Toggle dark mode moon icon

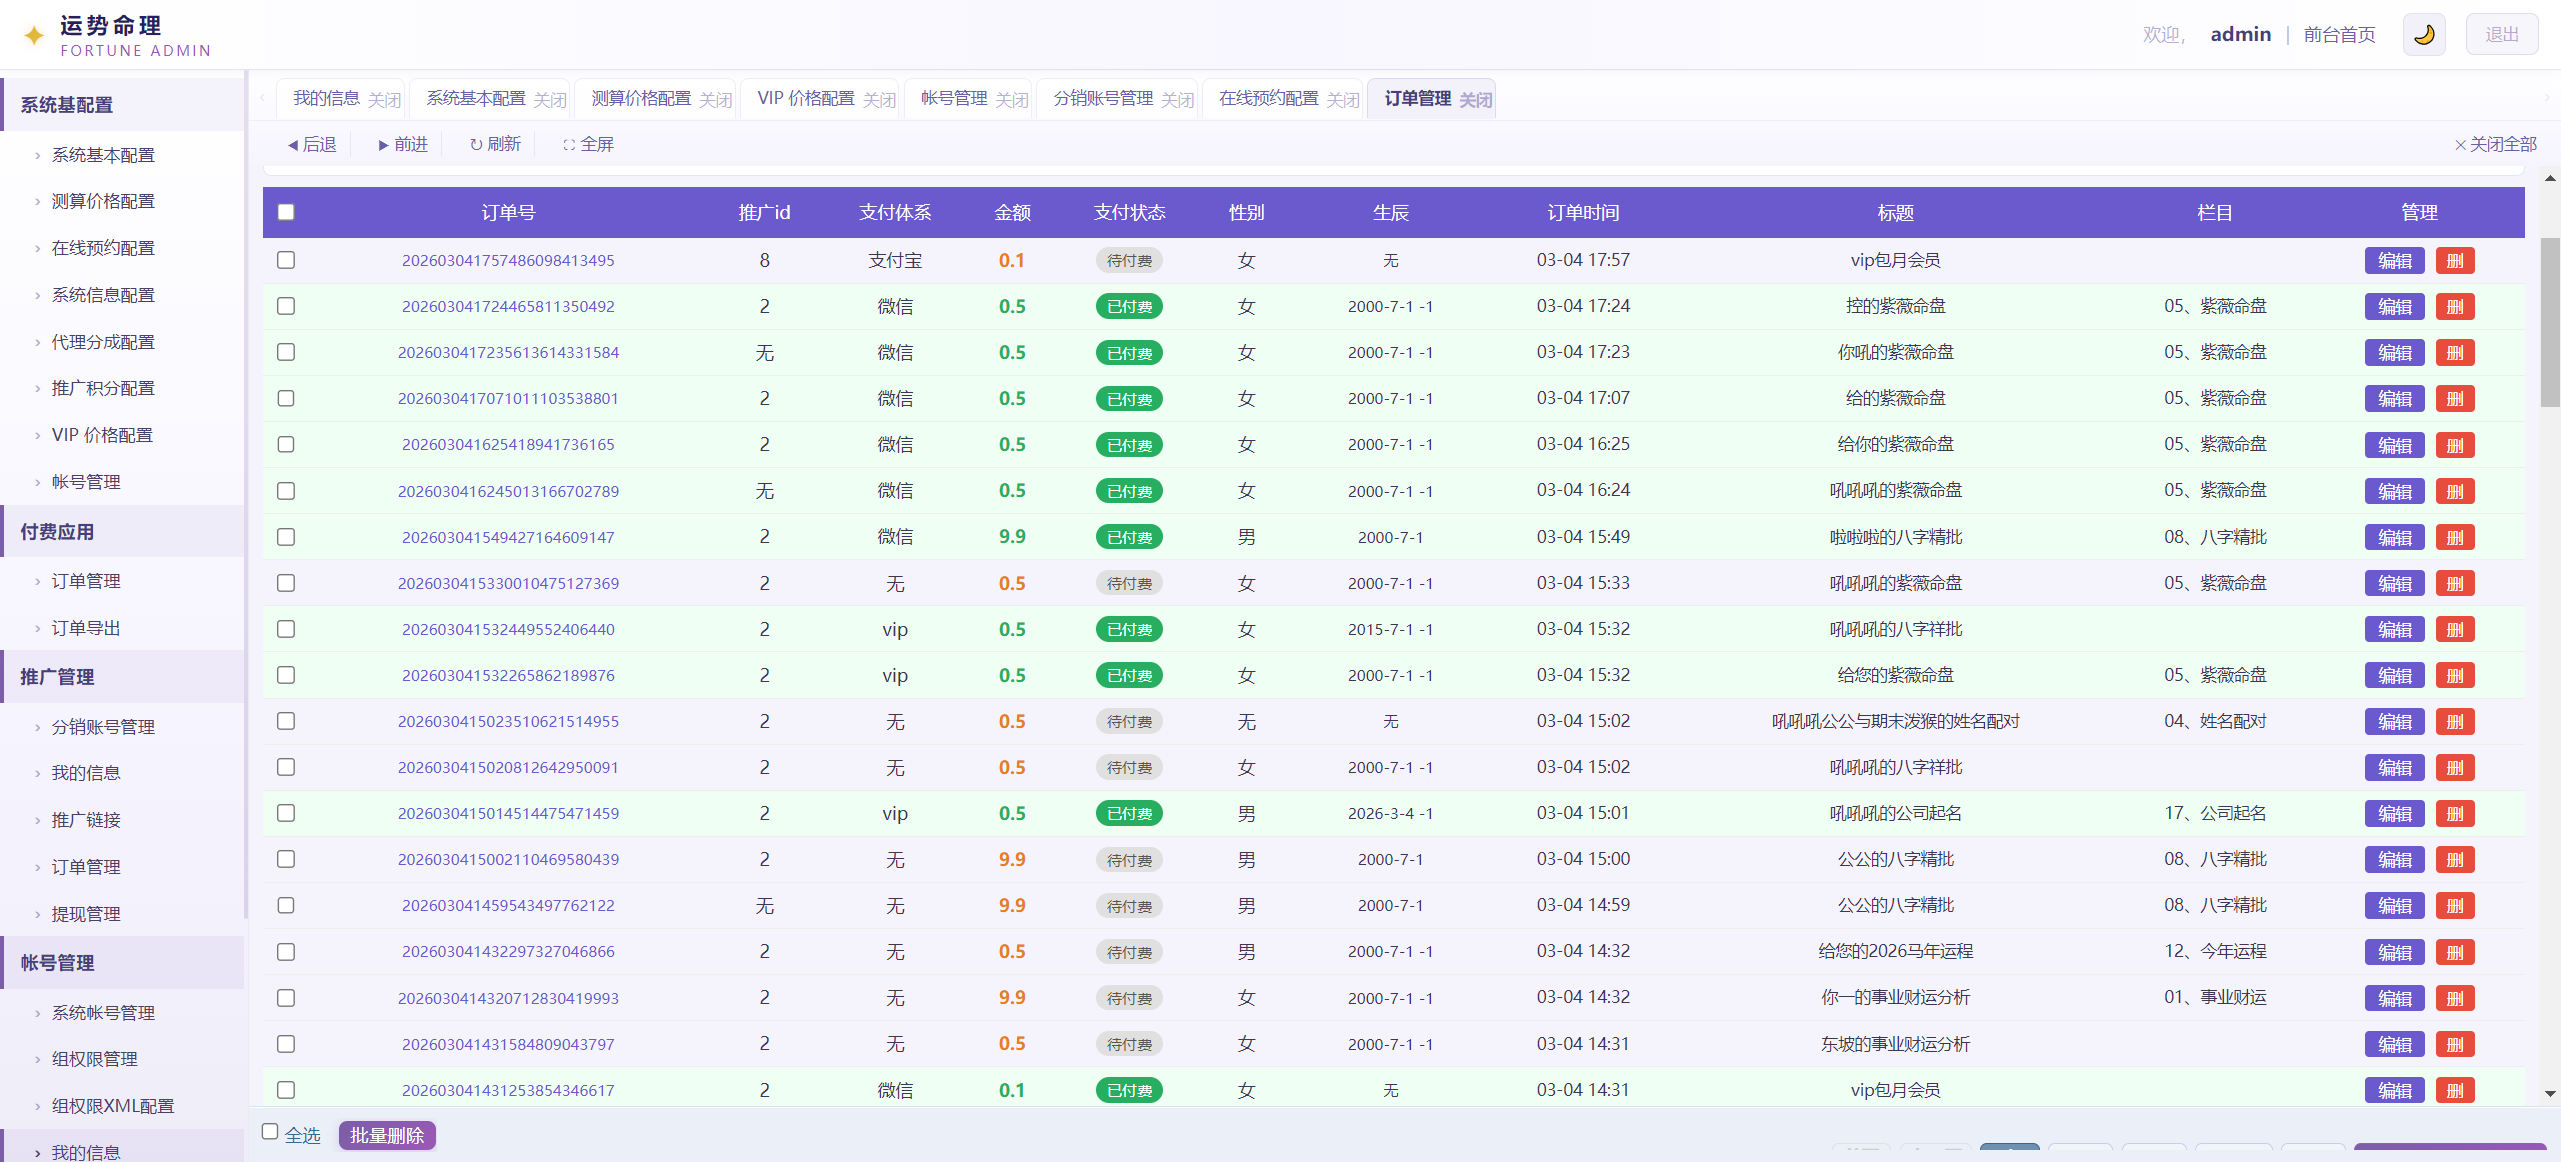click(2424, 35)
